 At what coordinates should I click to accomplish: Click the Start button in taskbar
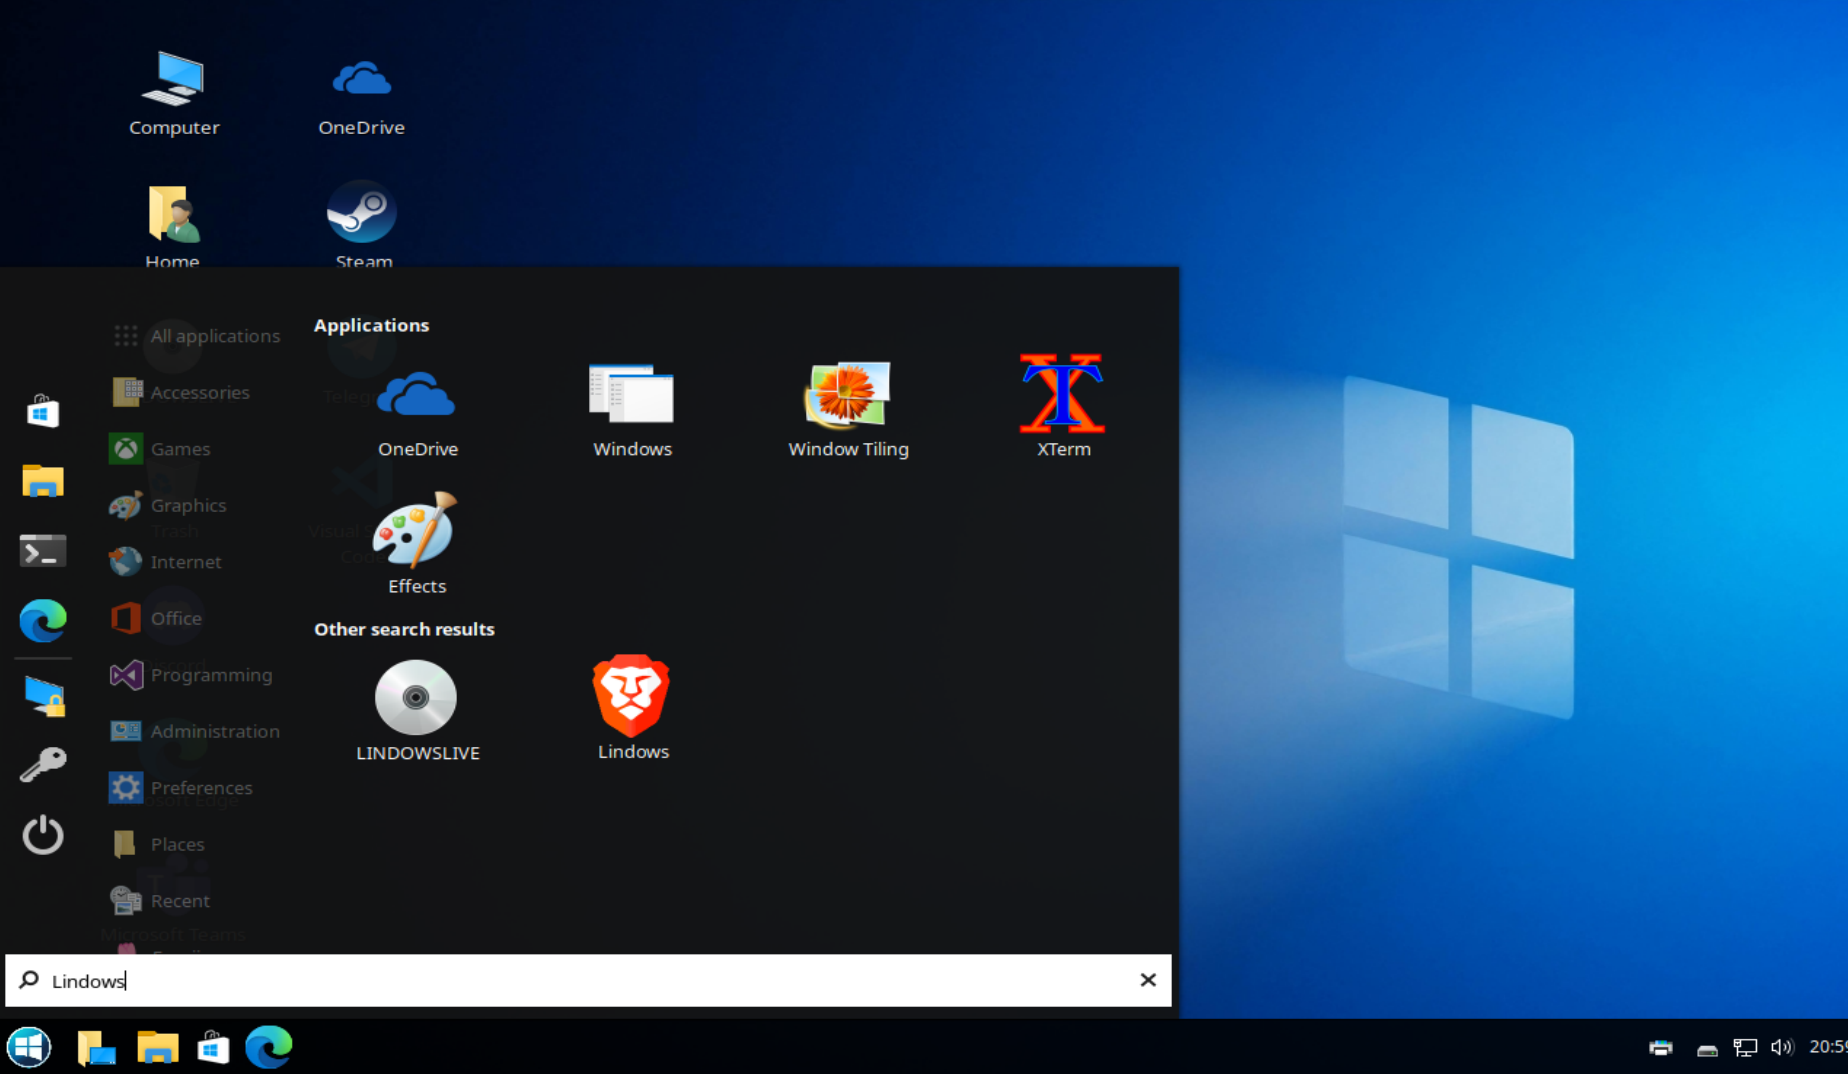29,1047
